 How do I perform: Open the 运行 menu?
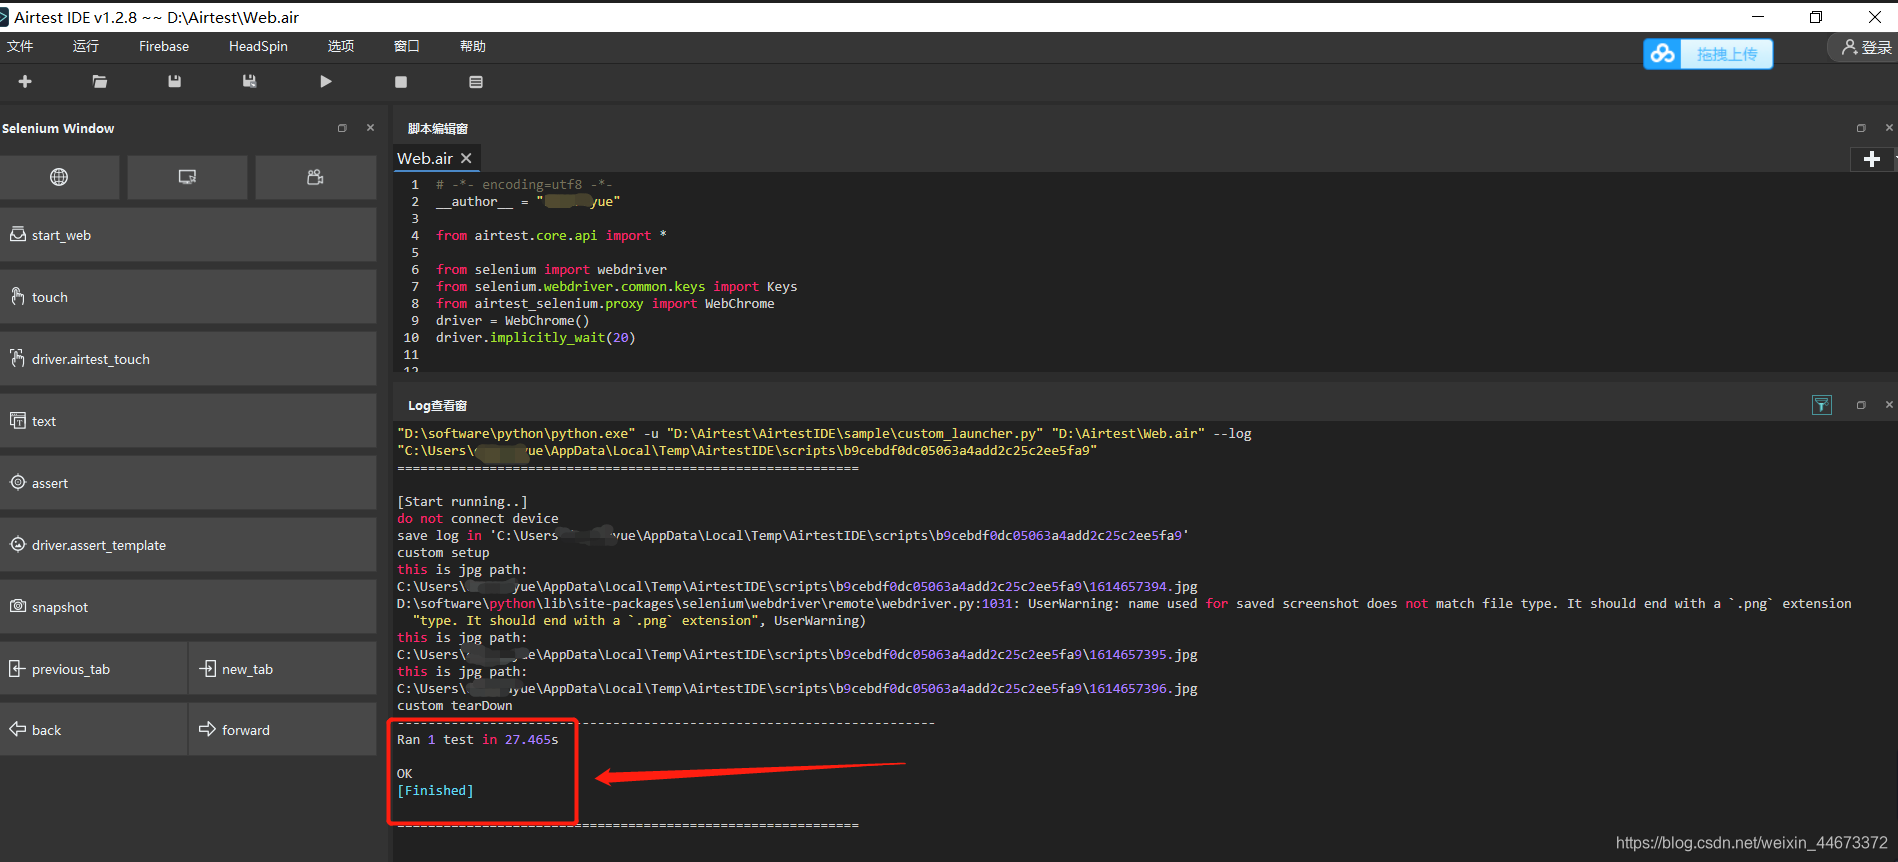click(x=86, y=47)
